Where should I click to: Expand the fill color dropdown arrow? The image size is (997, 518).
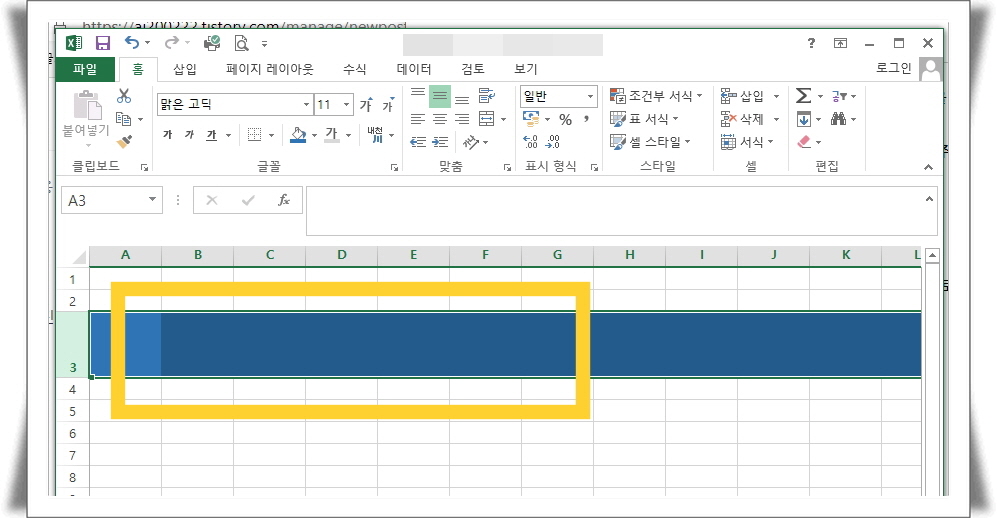[x=314, y=135]
